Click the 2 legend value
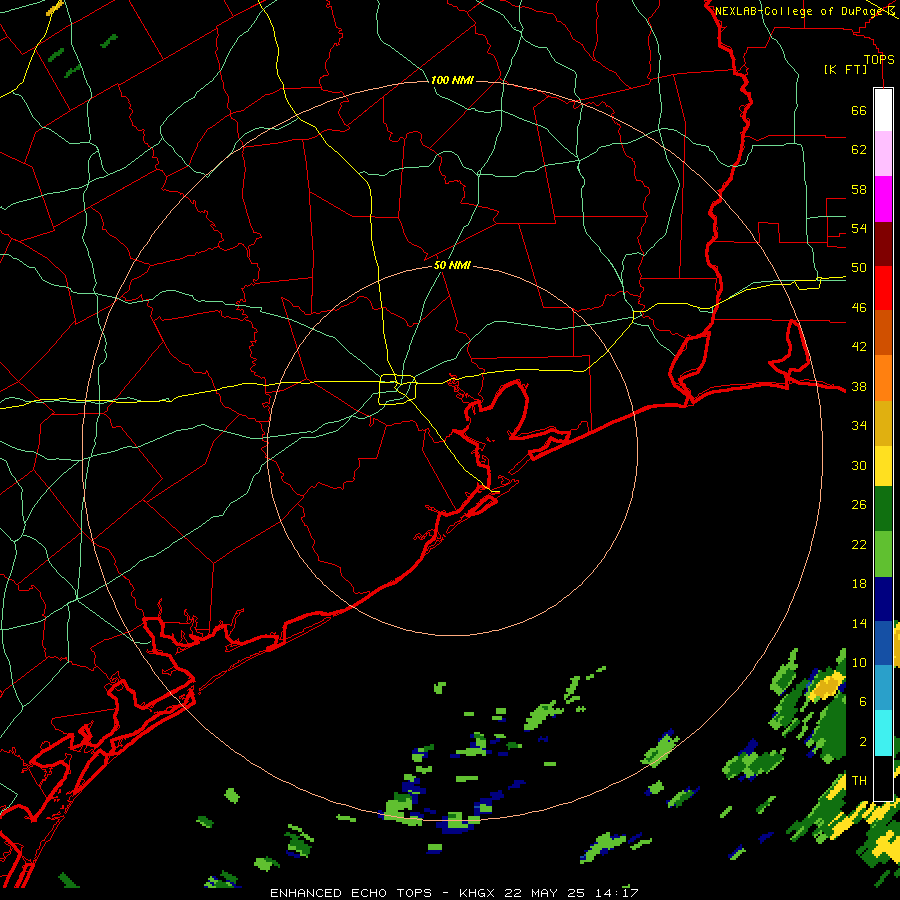 tap(863, 742)
